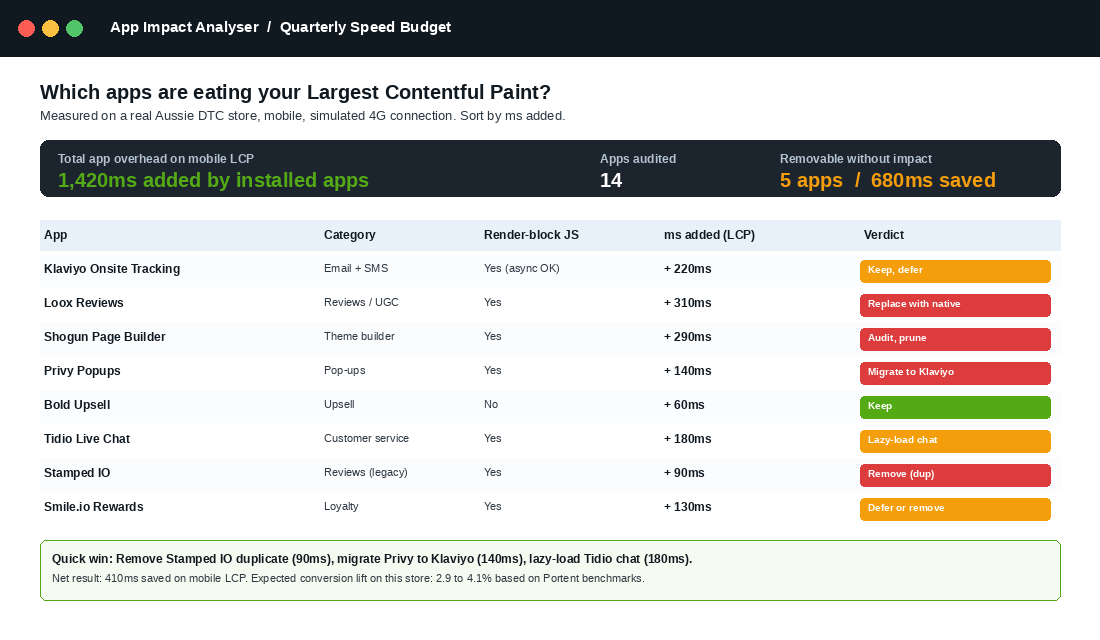Click the Email + SMS category cell

pyautogui.click(x=356, y=268)
